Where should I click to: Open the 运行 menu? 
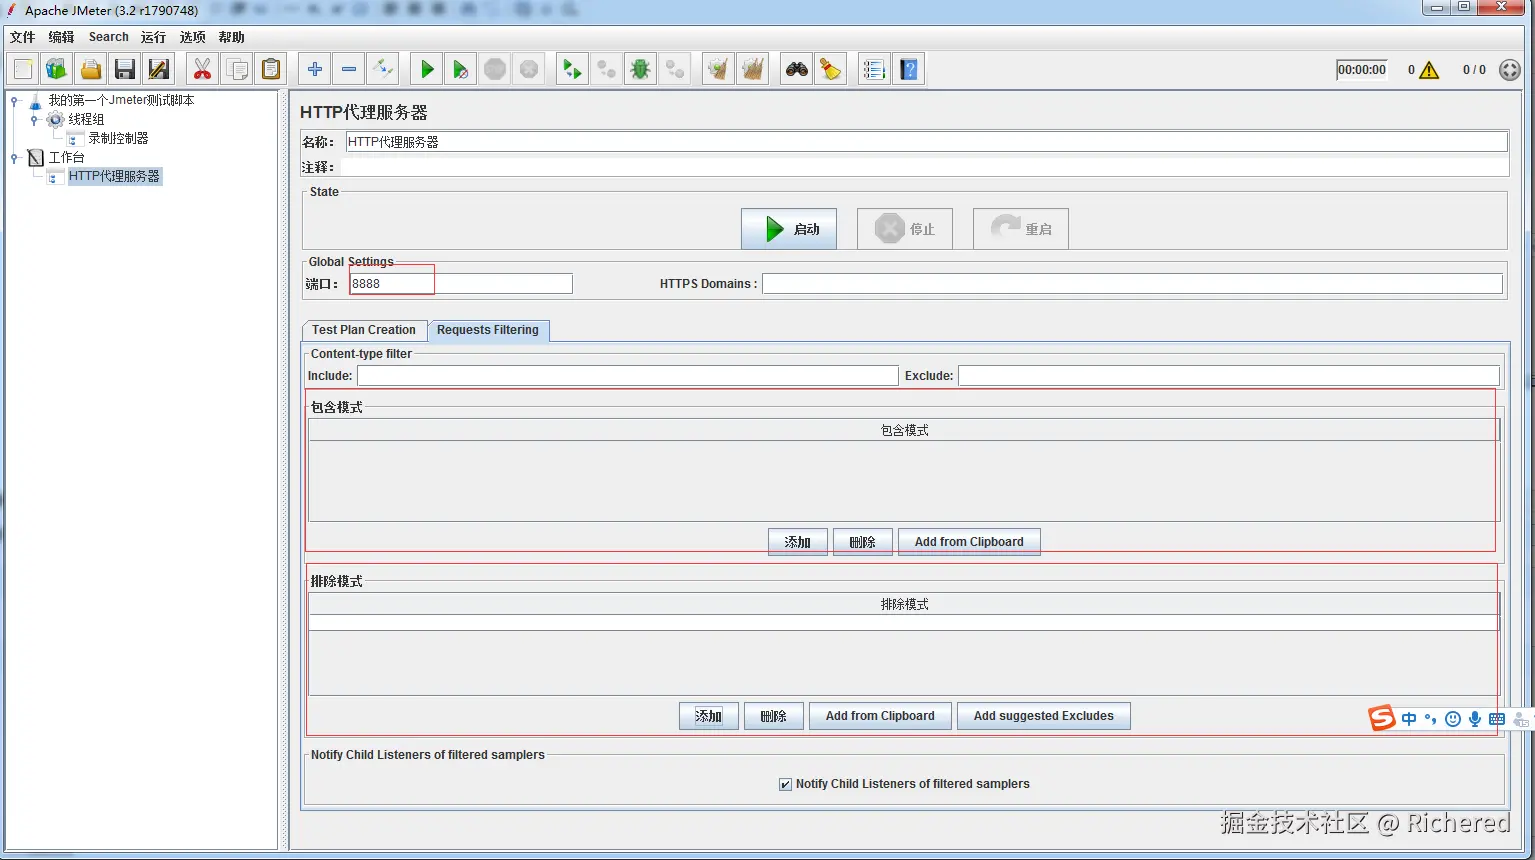pos(153,37)
